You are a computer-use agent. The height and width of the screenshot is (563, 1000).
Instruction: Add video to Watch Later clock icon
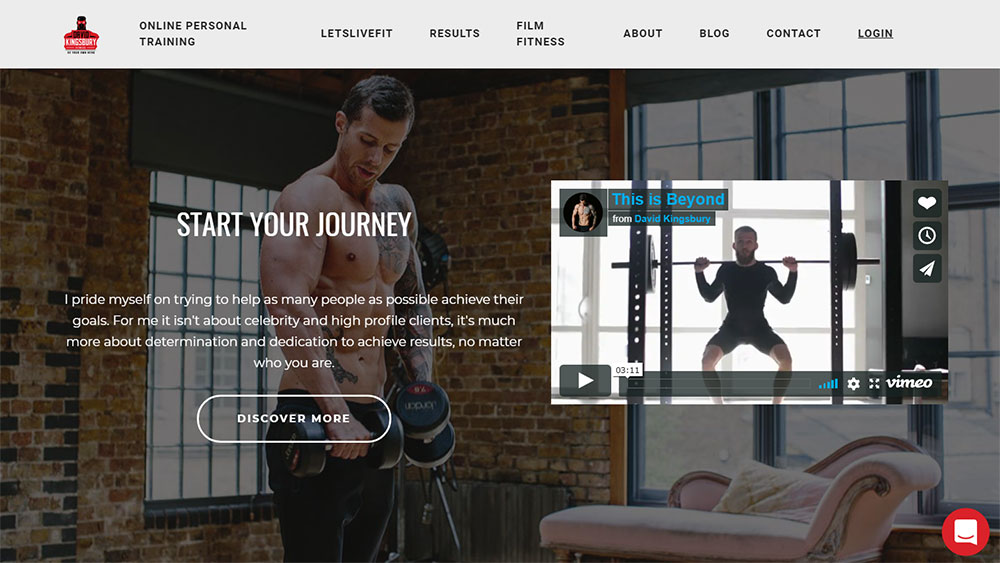pyautogui.click(x=927, y=235)
